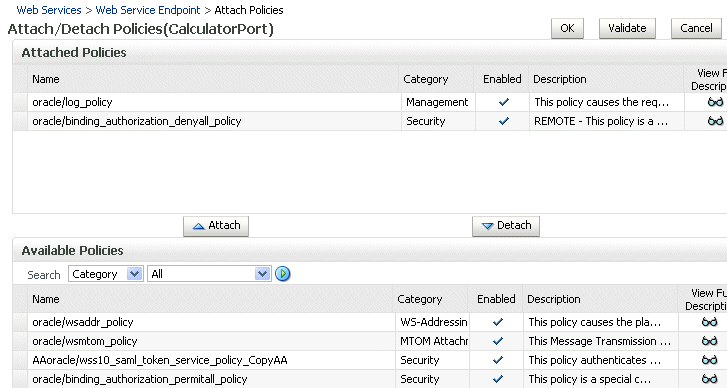Run the available policies search
The image size is (727, 388).
(282, 274)
